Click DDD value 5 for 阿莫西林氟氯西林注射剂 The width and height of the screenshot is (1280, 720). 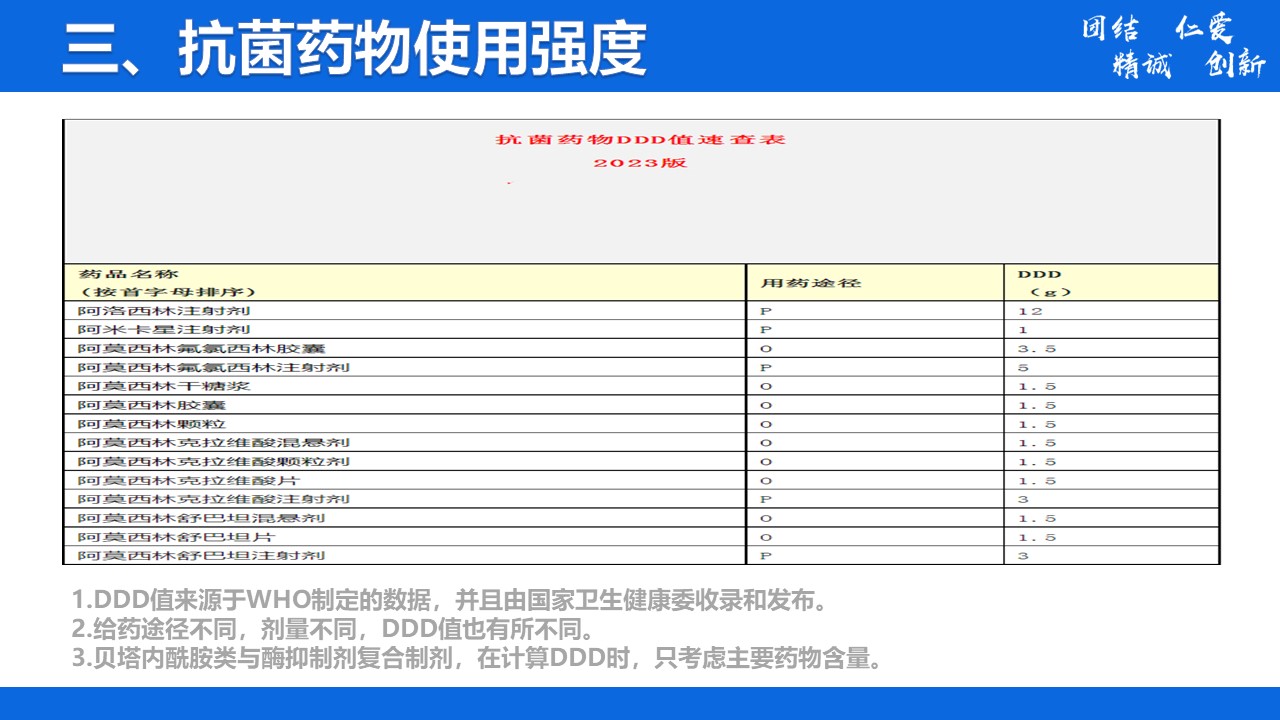click(x=1023, y=368)
